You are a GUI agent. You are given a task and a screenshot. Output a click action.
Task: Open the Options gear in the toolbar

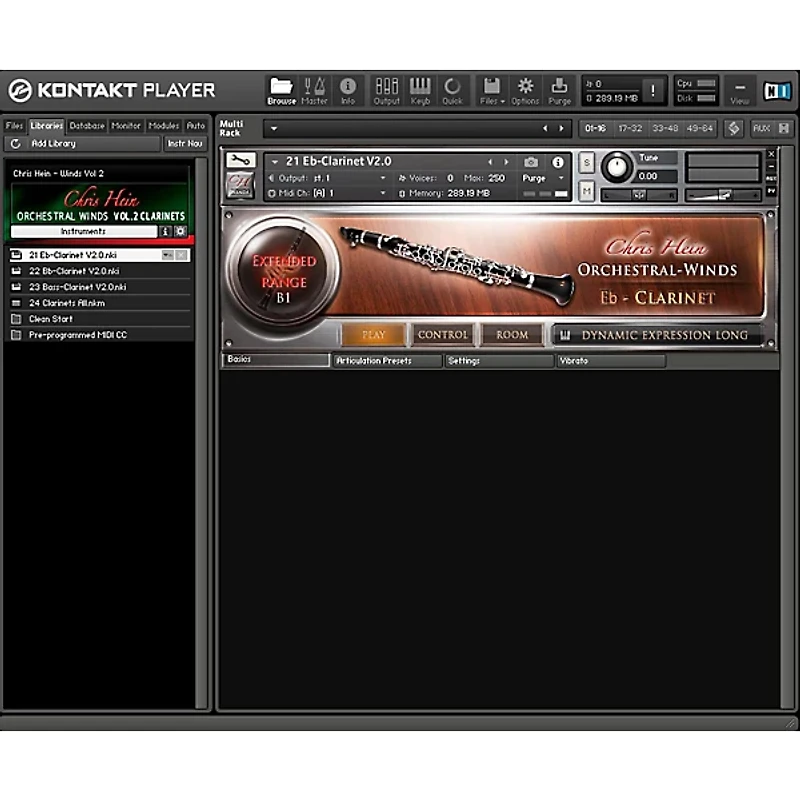coord(525,91)
